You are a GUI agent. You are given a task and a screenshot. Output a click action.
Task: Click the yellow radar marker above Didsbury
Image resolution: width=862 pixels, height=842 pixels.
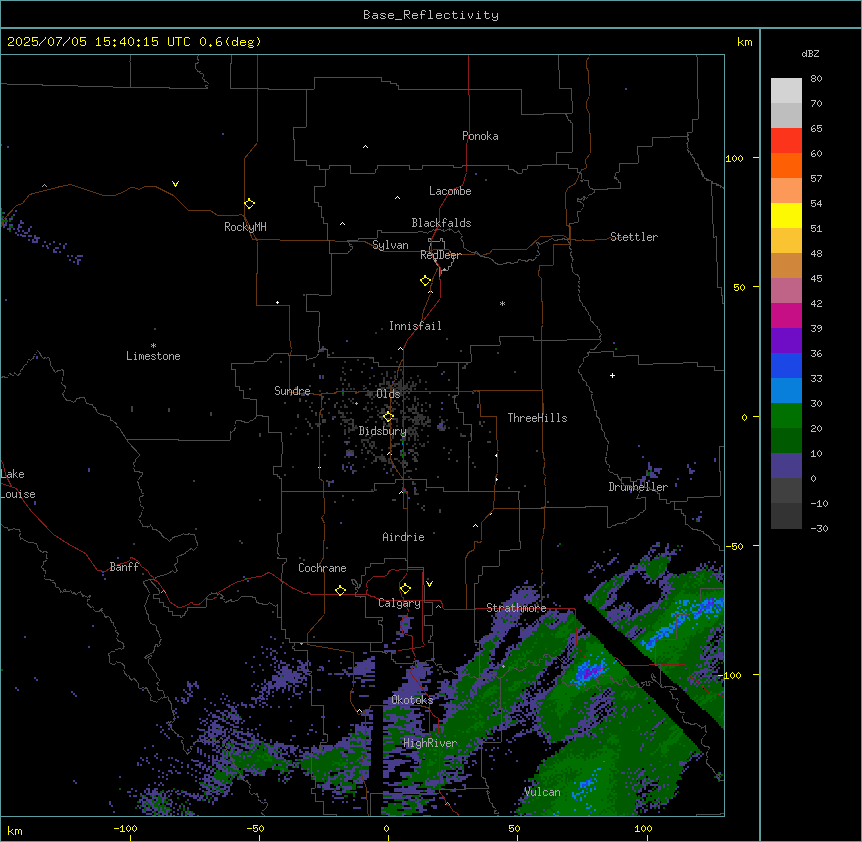point(388,416)
